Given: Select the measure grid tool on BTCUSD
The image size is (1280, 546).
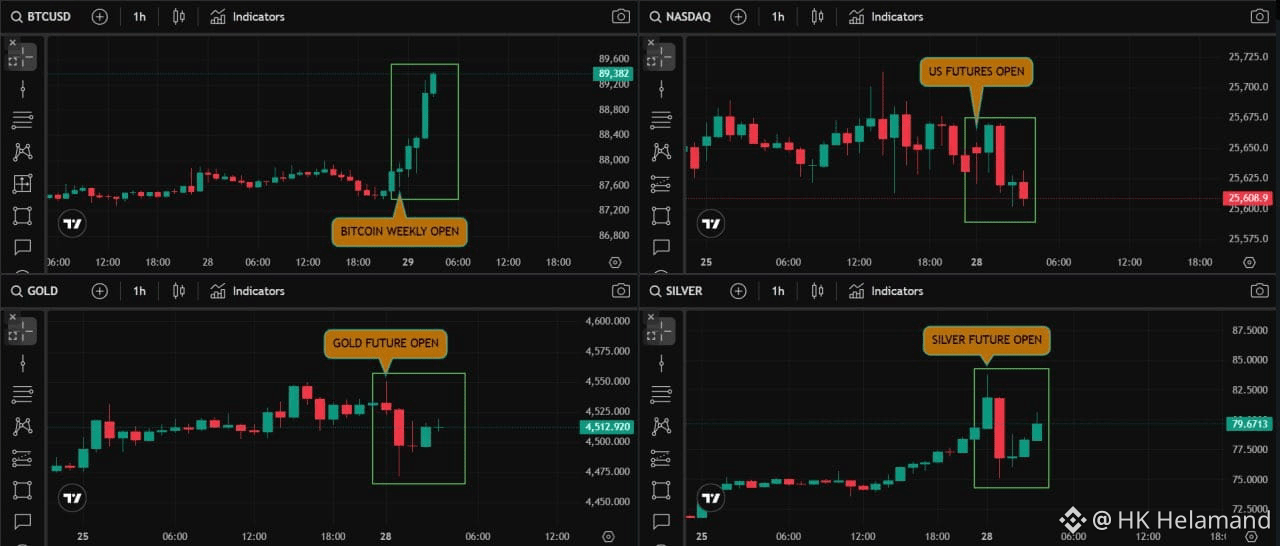Looking at the screenshot, I should (x=22, y=184).
